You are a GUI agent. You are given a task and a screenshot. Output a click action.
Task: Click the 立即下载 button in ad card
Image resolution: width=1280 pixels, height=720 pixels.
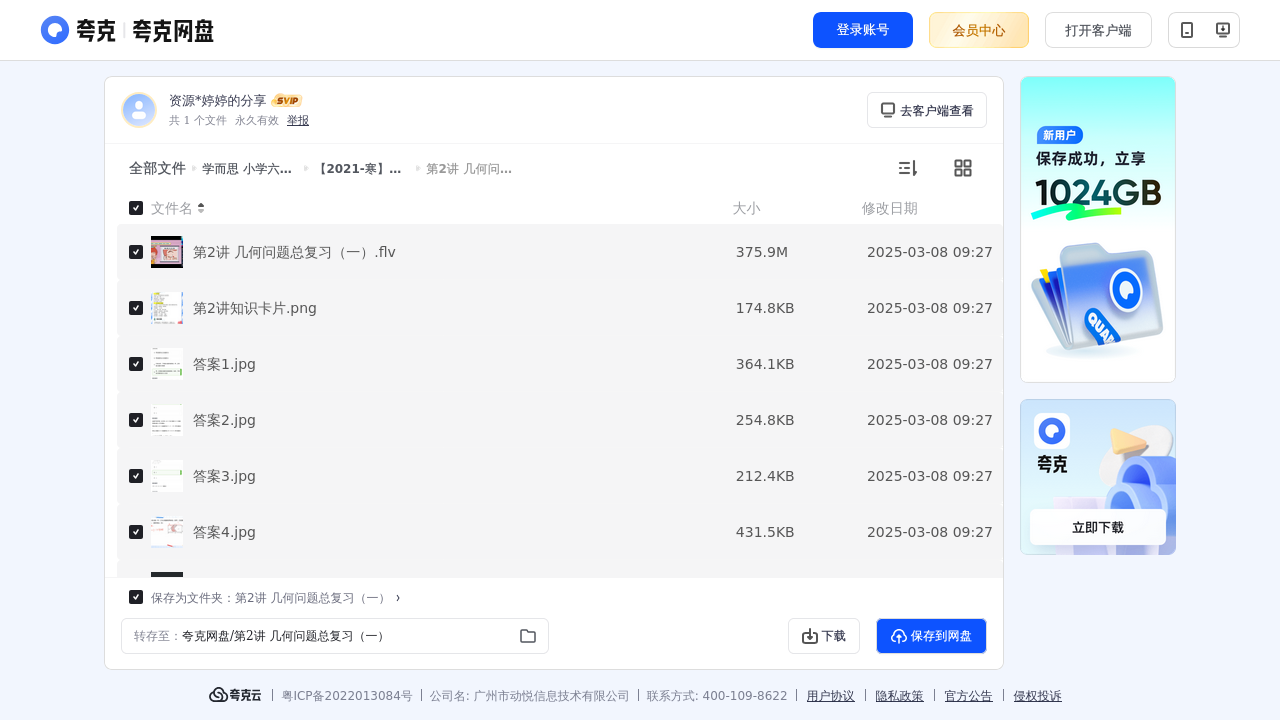pyautogui.click(x=1098, y=527)
